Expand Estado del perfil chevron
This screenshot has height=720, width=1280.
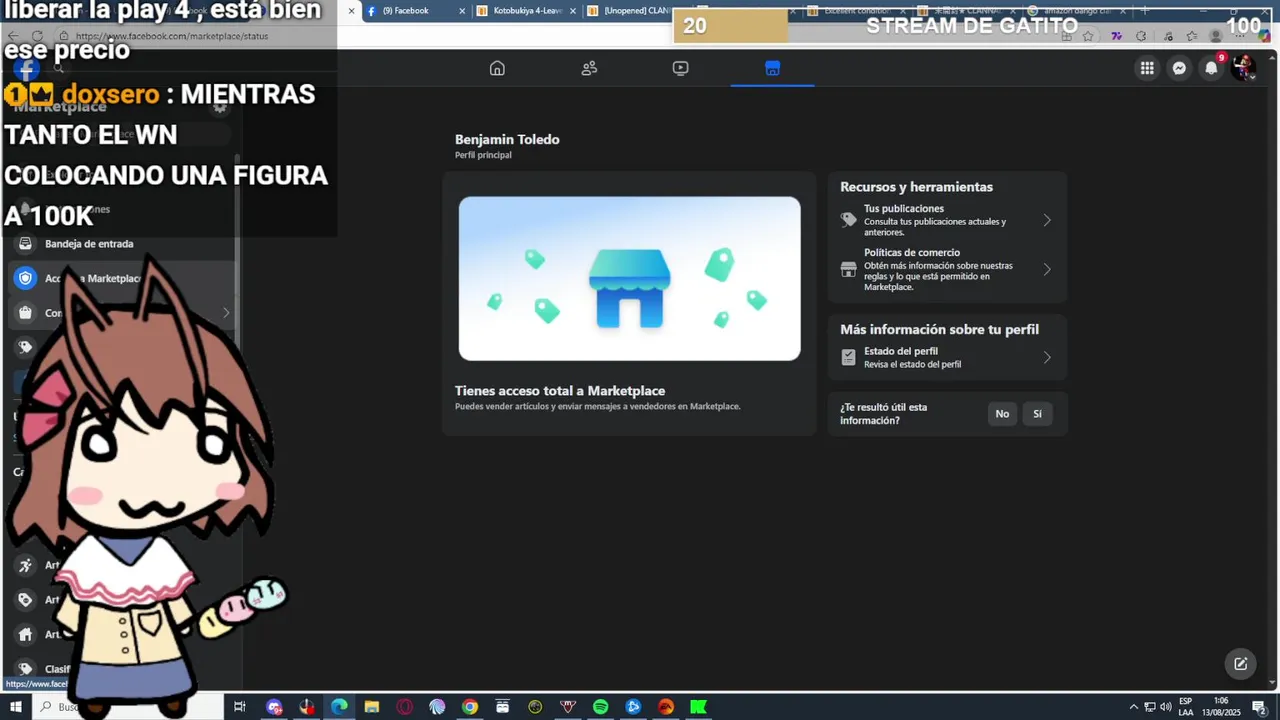(x=1047, y=357)
